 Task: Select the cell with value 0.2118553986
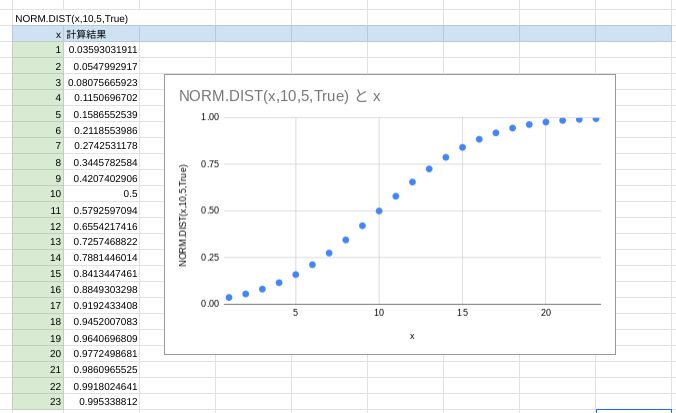[102, 130]
